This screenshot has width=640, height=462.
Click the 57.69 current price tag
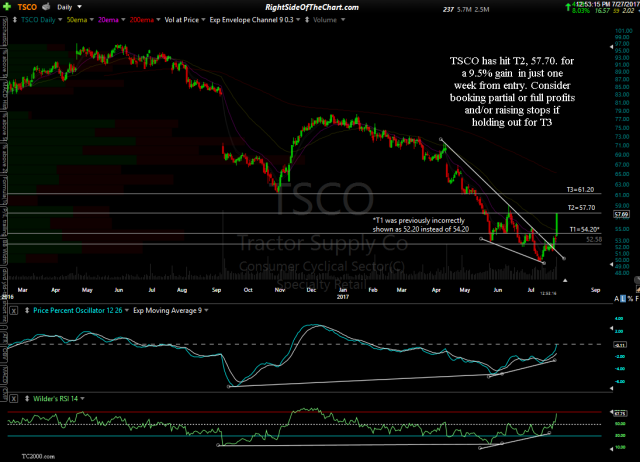(621, 214)
